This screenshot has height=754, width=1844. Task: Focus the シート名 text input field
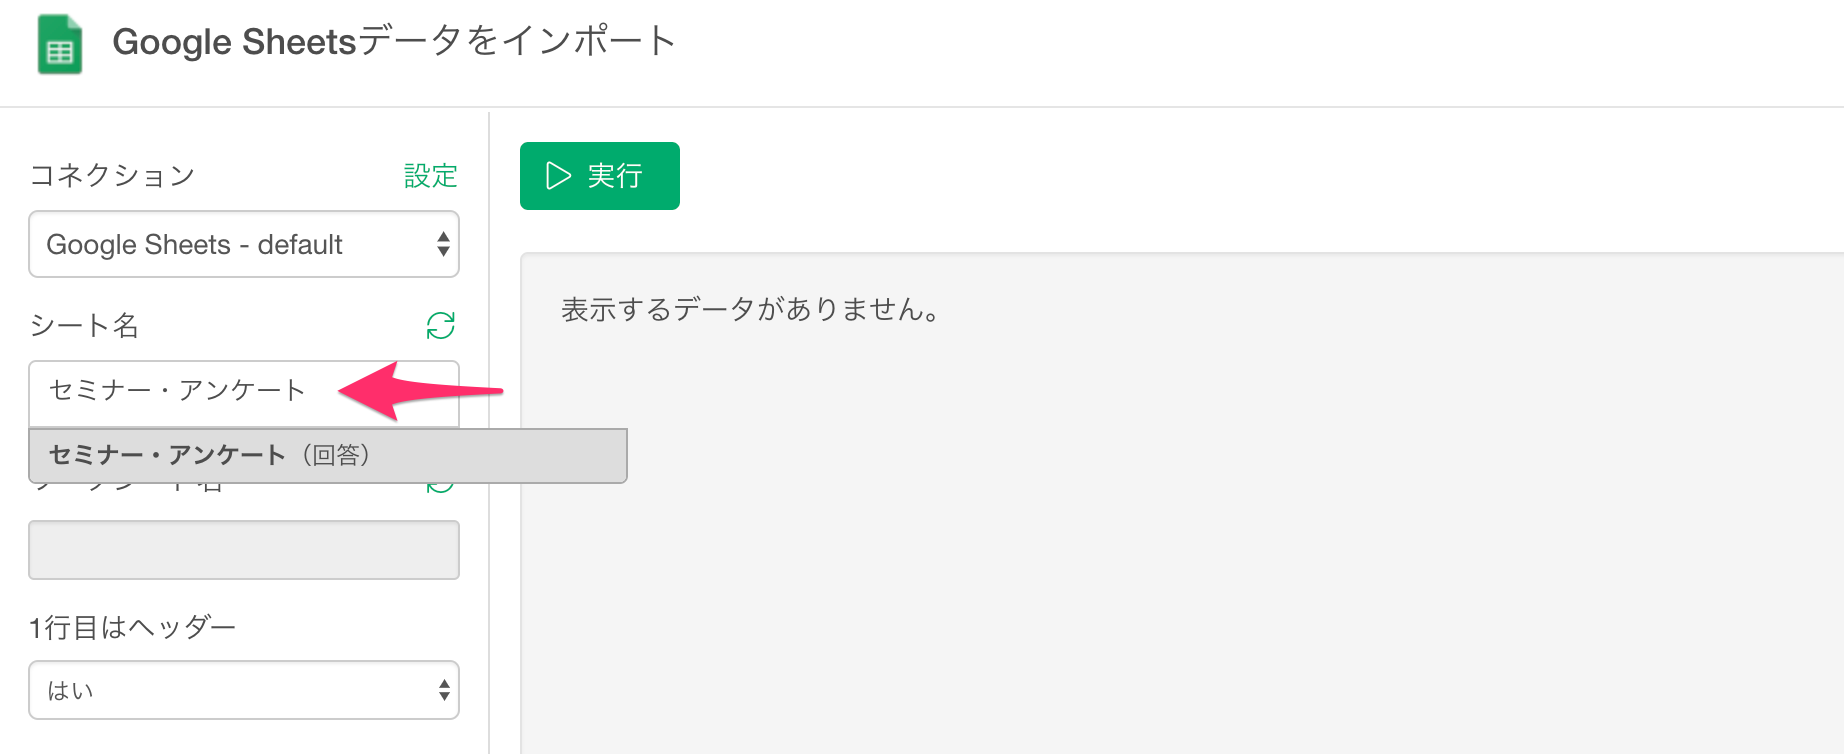click(x=180, y=391)
